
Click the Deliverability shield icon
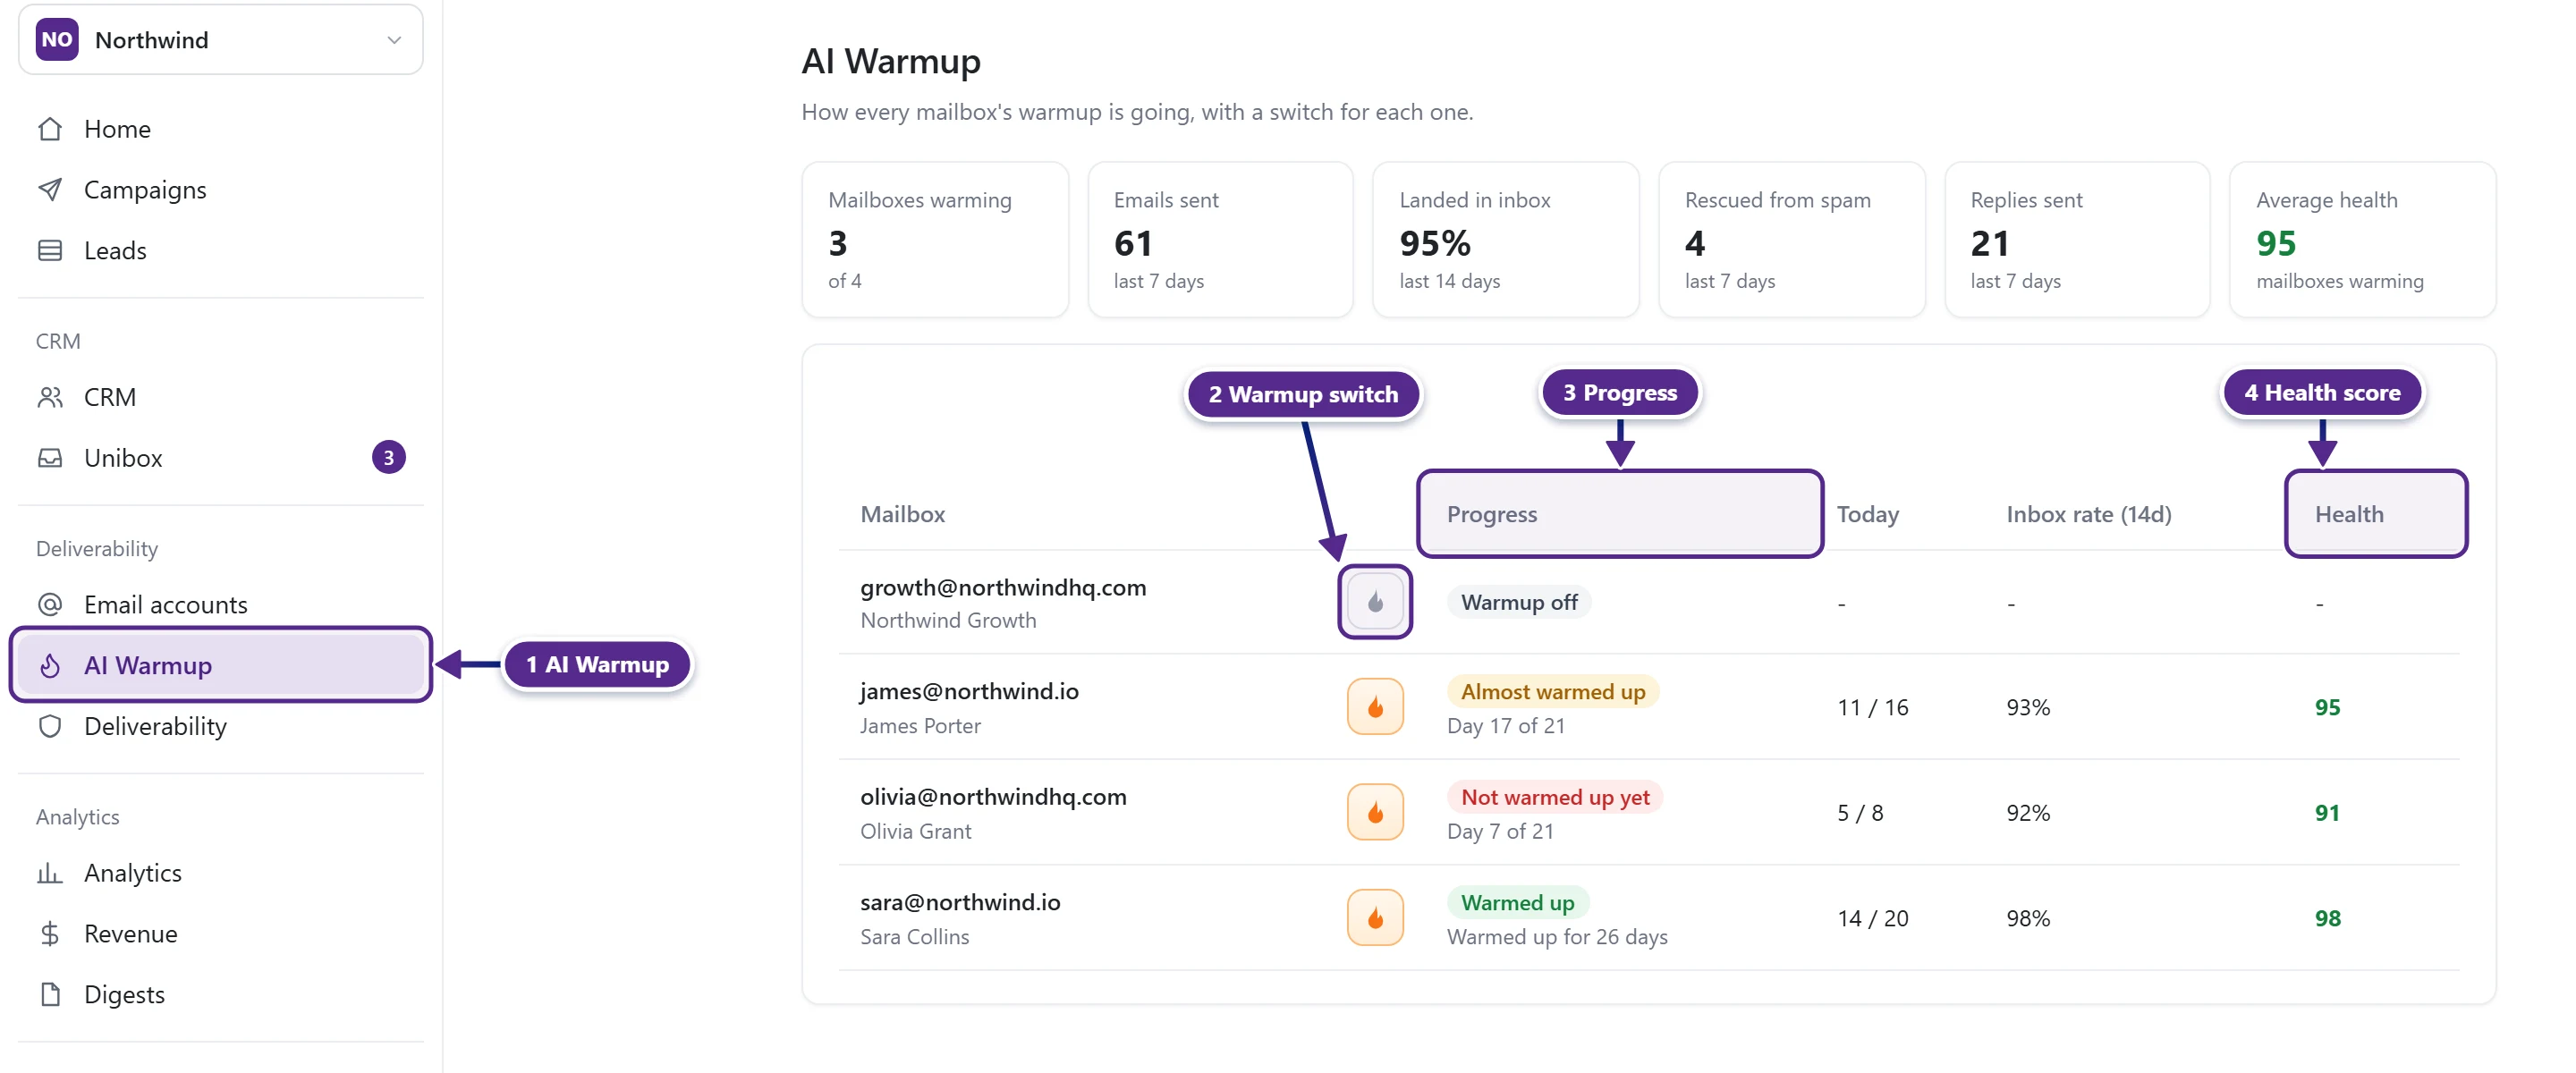(x=50, y=726)
